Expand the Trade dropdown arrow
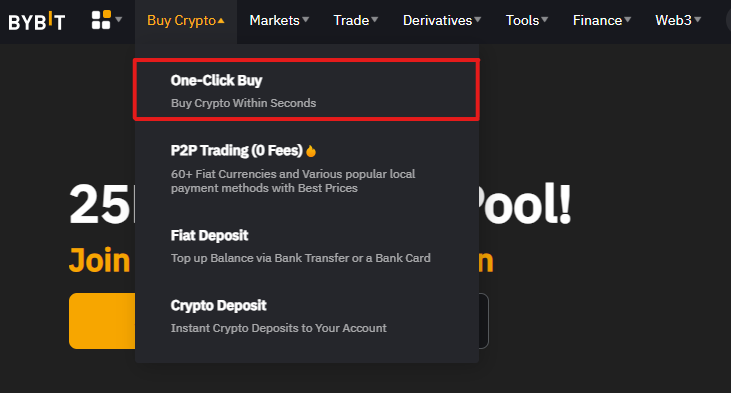 click(x=375, y=20)
